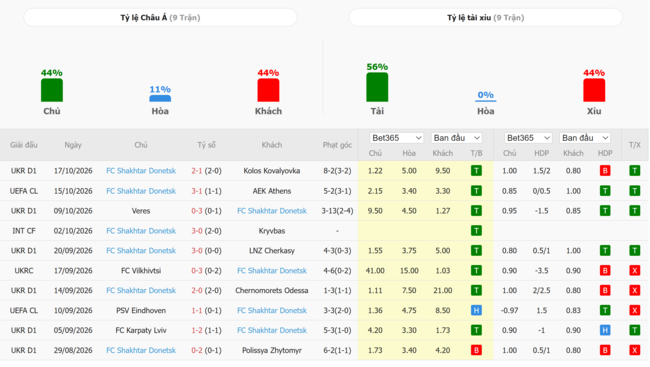The height and width of the screenshot is (367, 650).
Task: Click the 1-1 (0-1) score for PSV Eindhoven
Action: click(x=206, y=310)
